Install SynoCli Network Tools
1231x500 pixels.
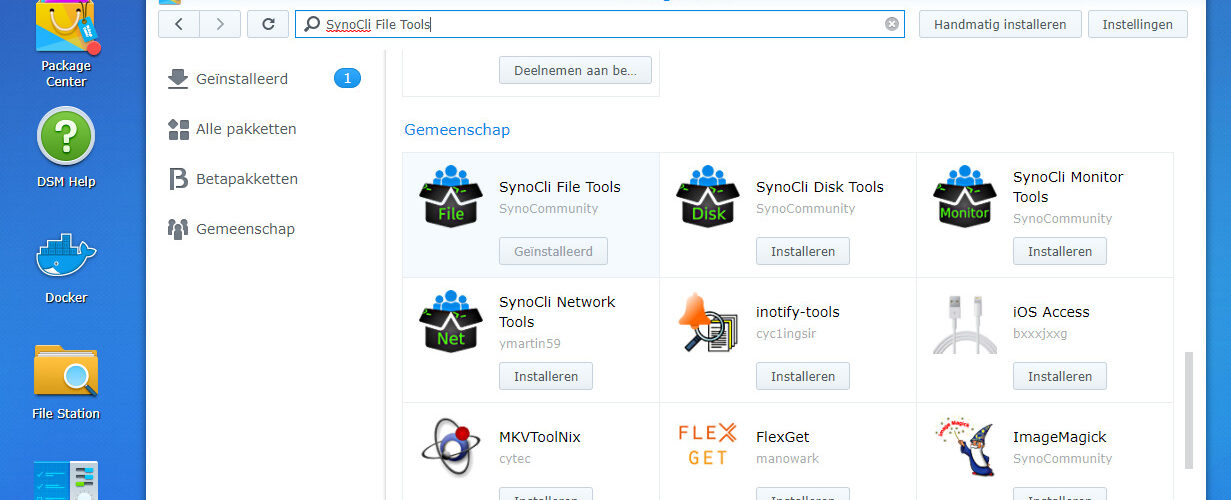point(546,376)
